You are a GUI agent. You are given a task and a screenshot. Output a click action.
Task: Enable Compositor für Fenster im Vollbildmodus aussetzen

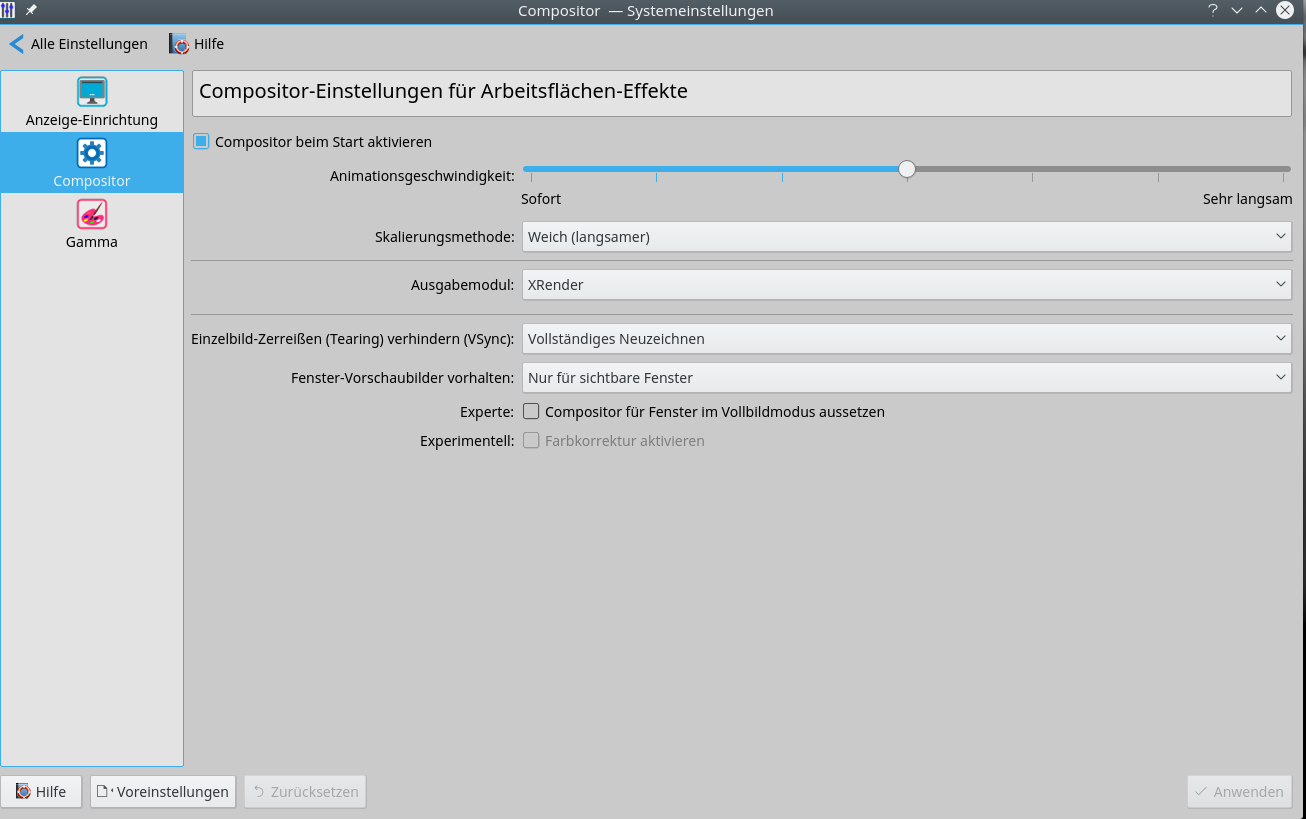click(x=531, y=411)
